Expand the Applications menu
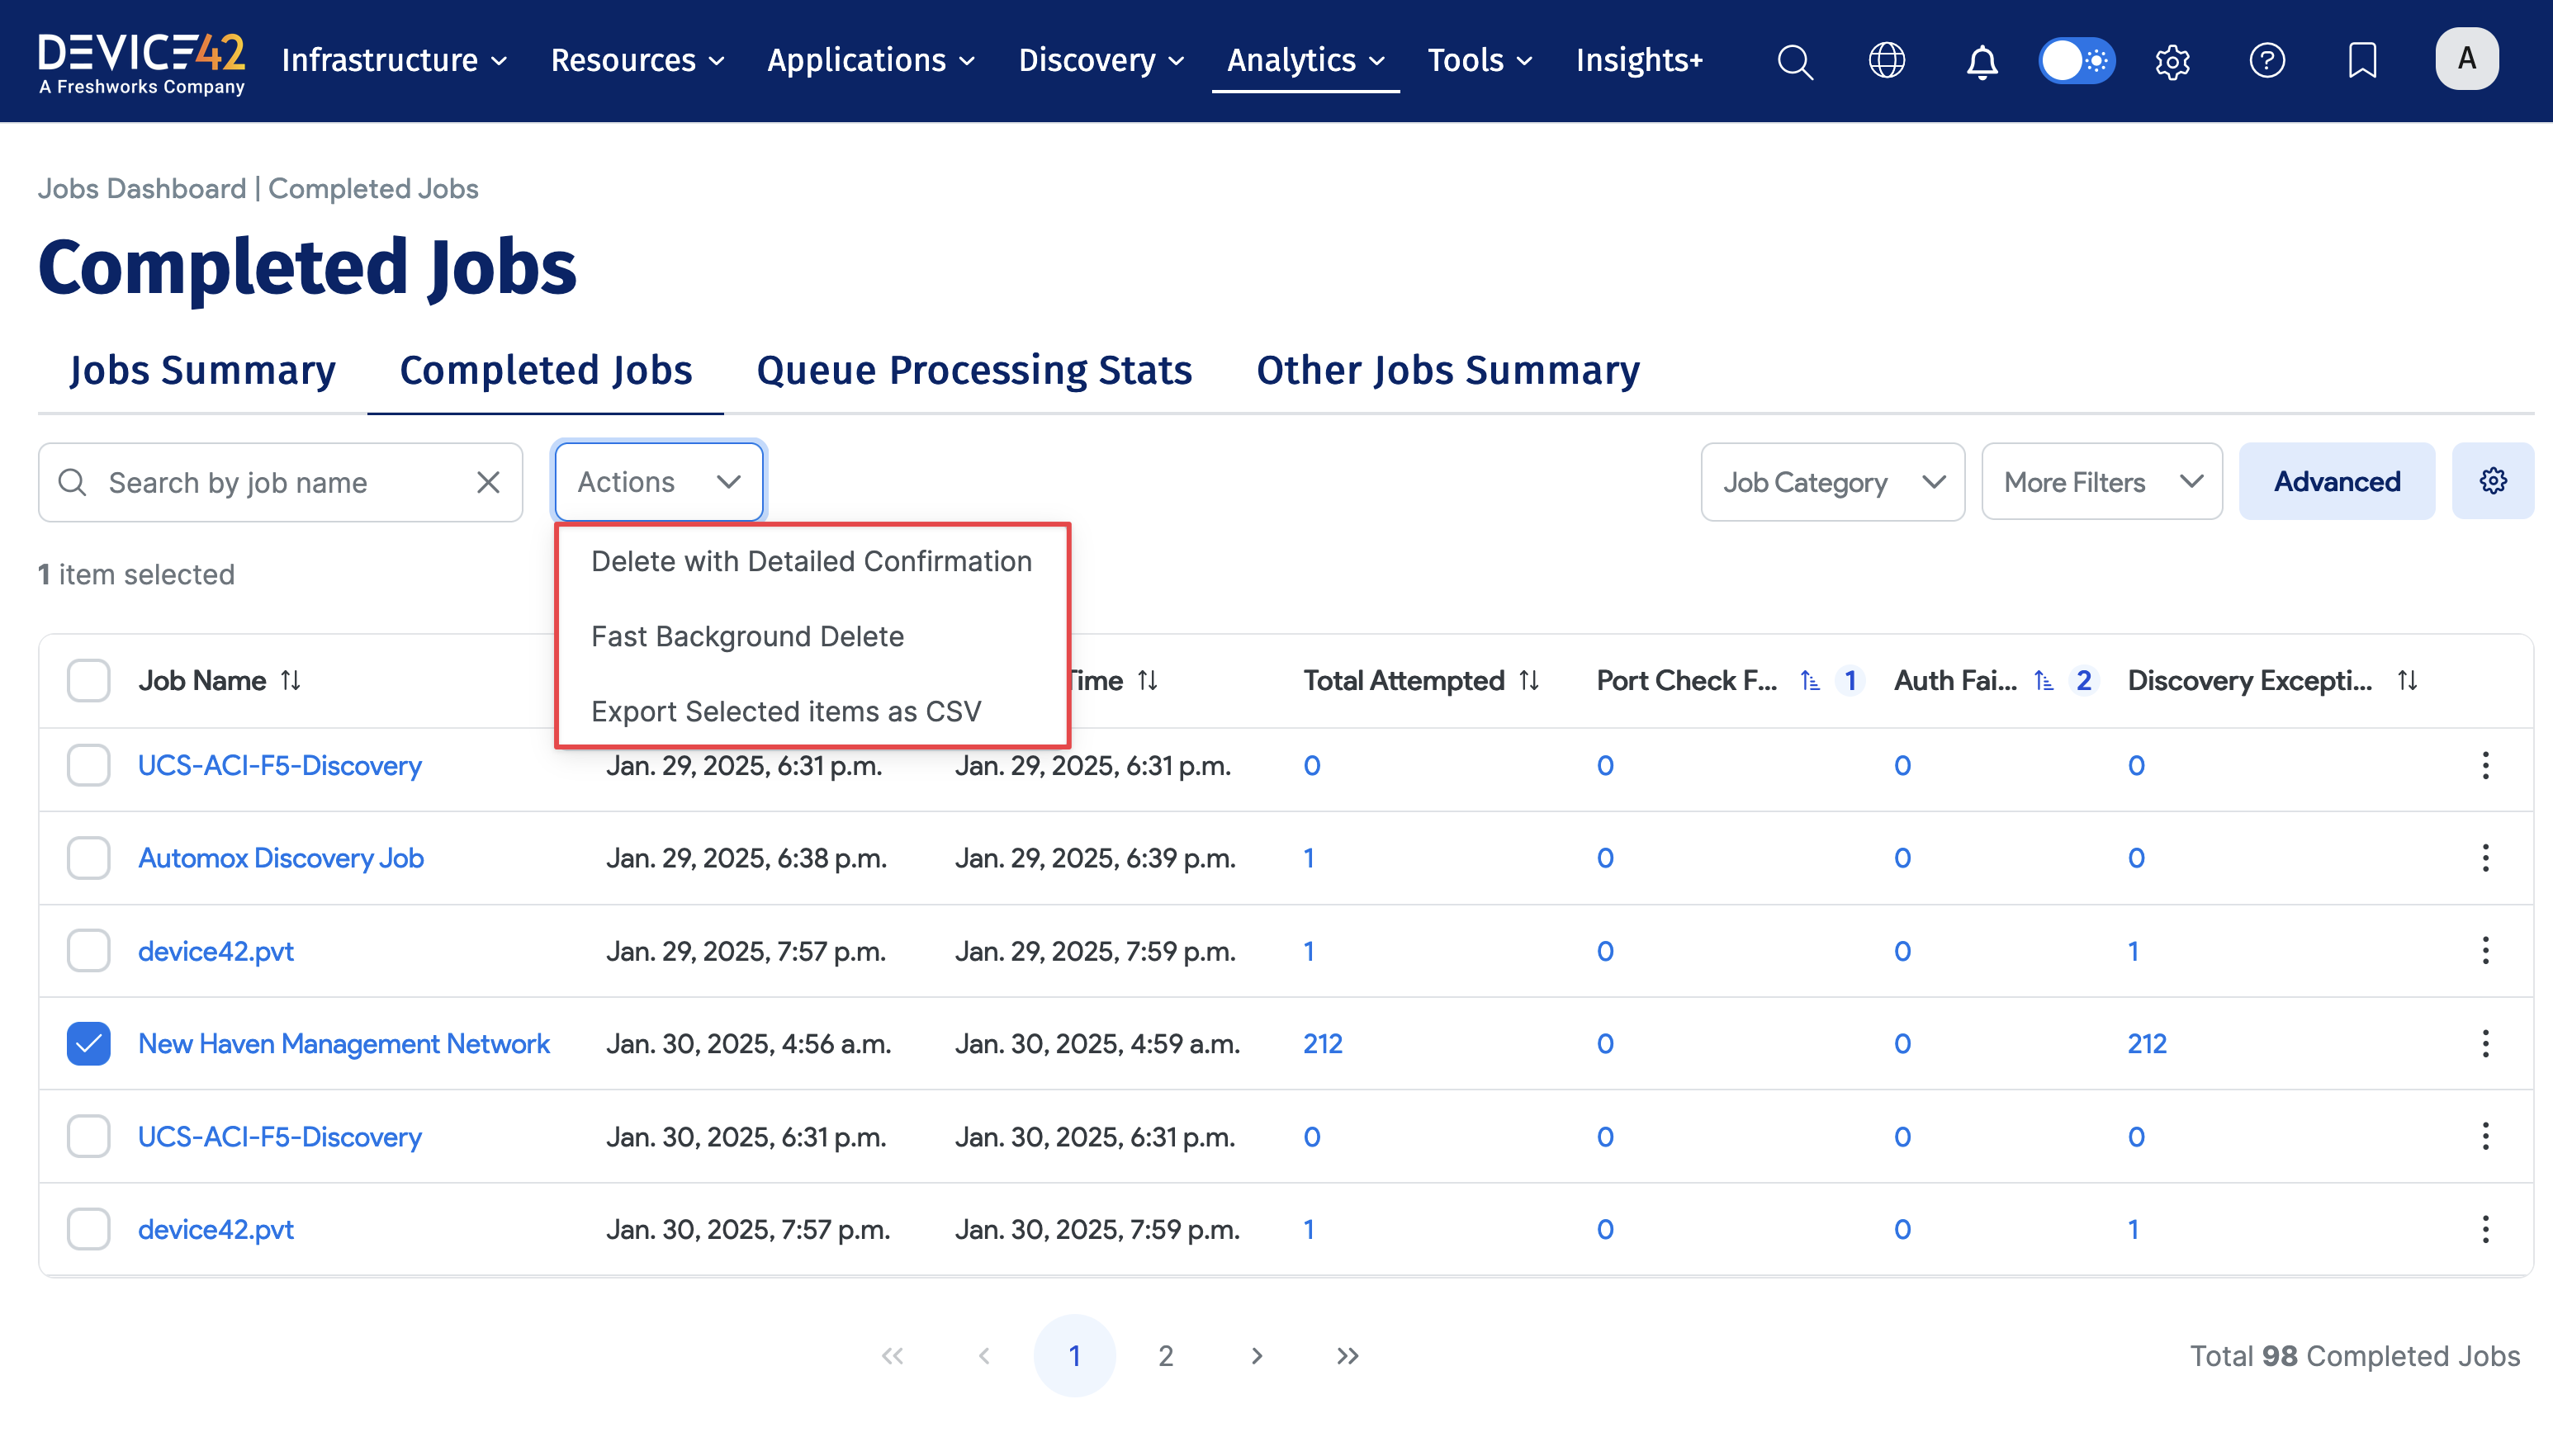Screen dimensions: 2553x1456 tap(870, 61)
